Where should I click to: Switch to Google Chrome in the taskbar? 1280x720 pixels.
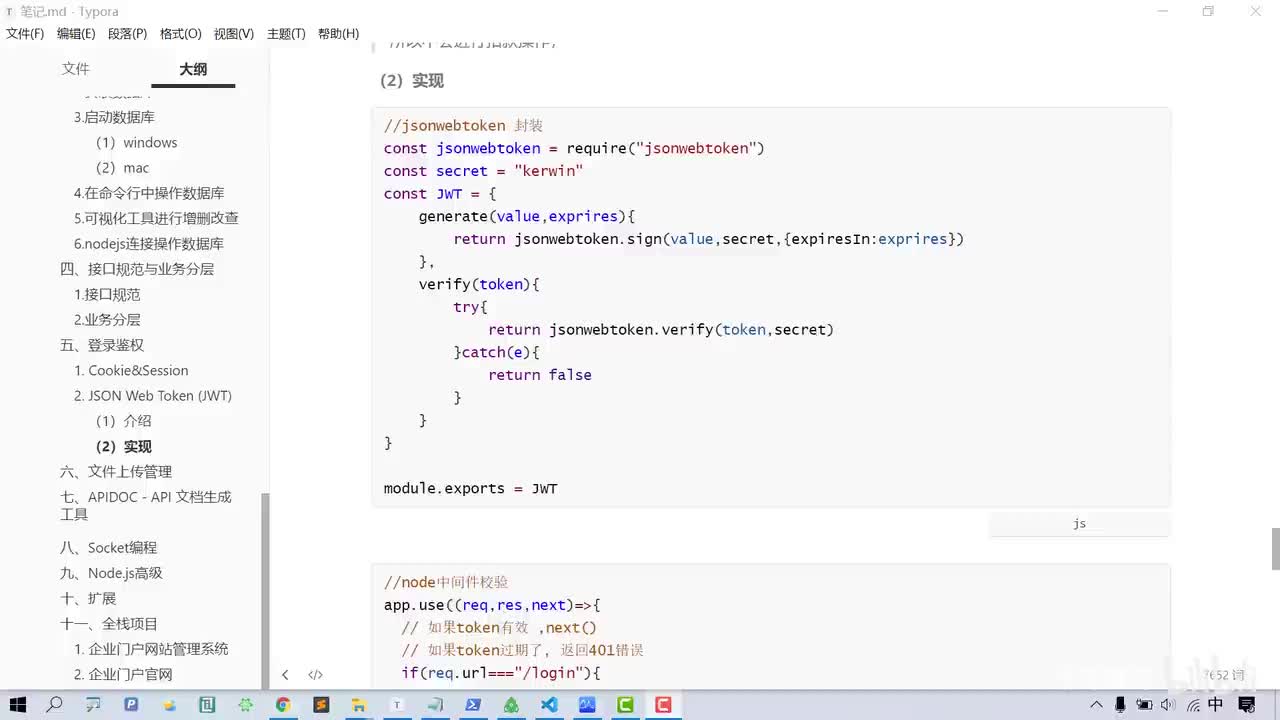[x=283, y=705]
